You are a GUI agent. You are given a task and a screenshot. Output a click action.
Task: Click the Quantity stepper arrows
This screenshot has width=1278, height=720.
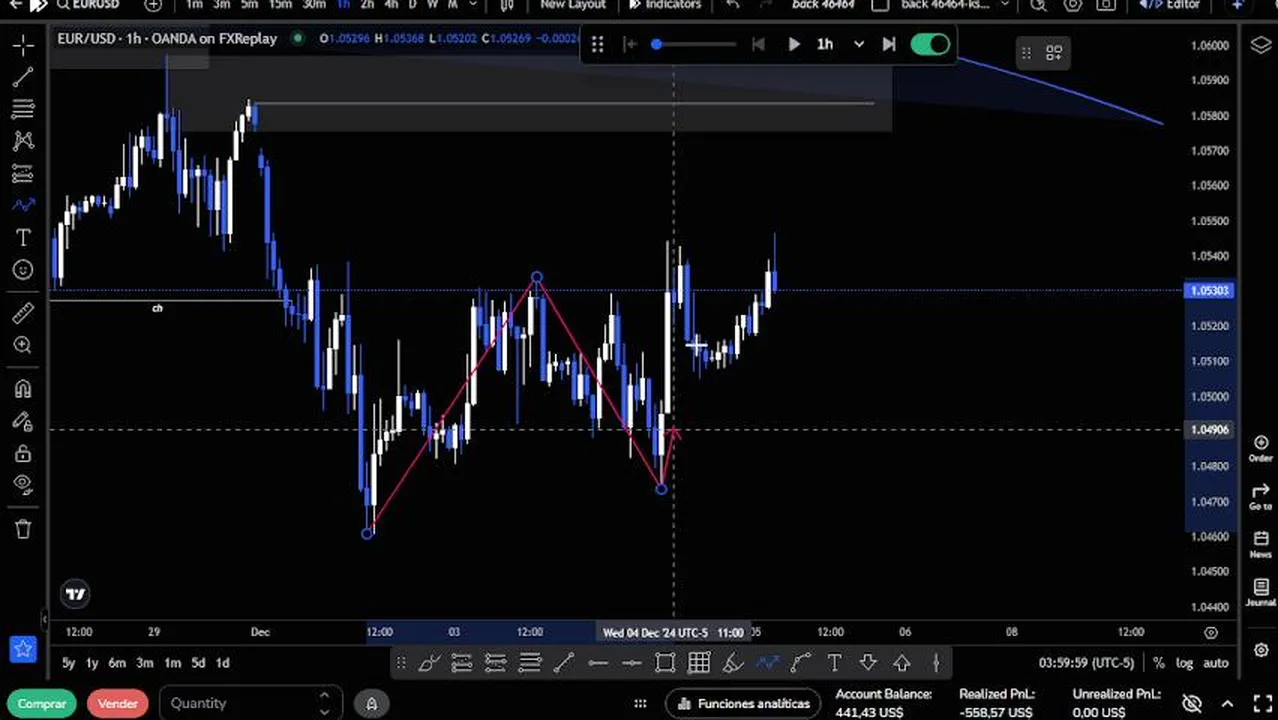pos(324,704)
